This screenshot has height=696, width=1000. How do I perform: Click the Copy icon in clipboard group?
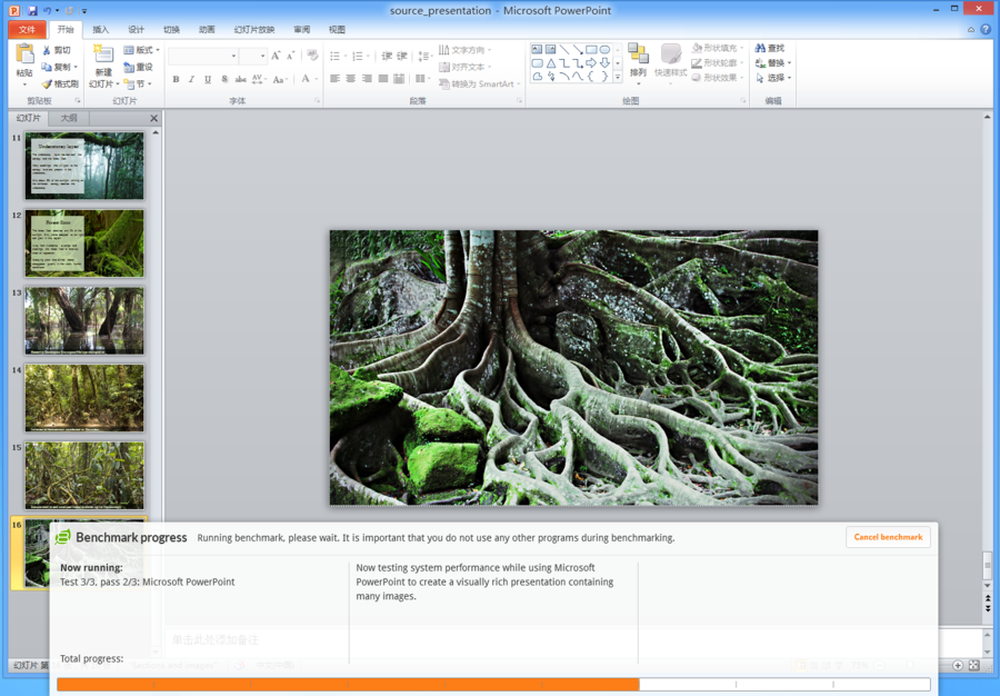47,67
